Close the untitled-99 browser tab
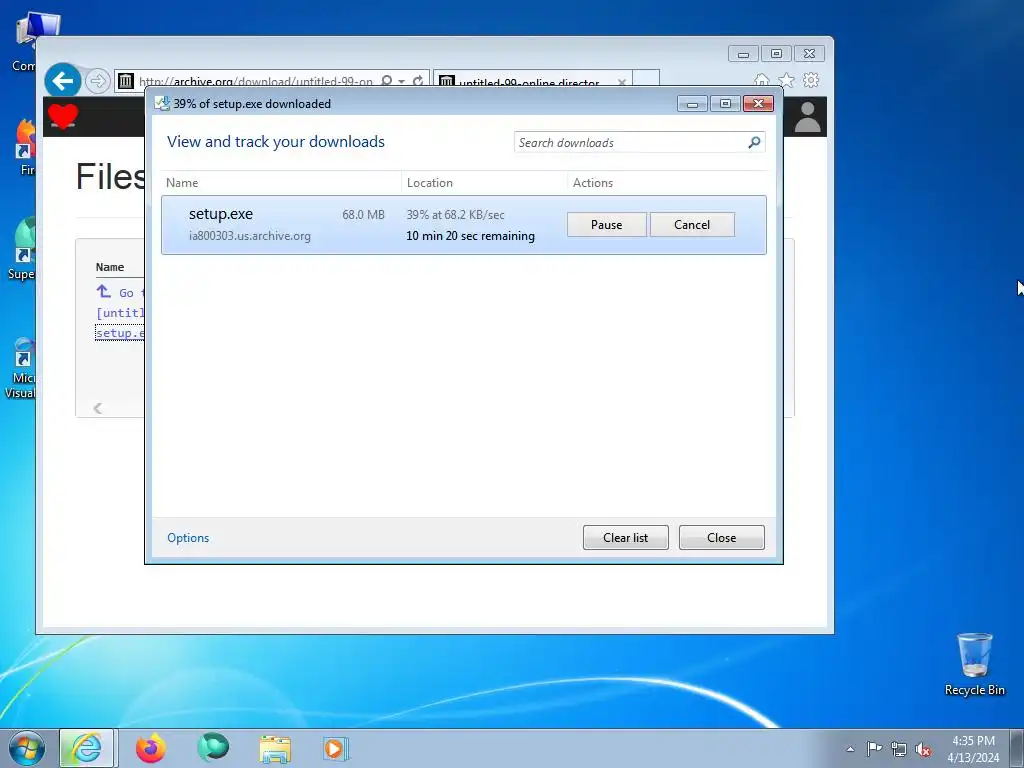This screenshot has width=1024, height=768. point(622,82)
